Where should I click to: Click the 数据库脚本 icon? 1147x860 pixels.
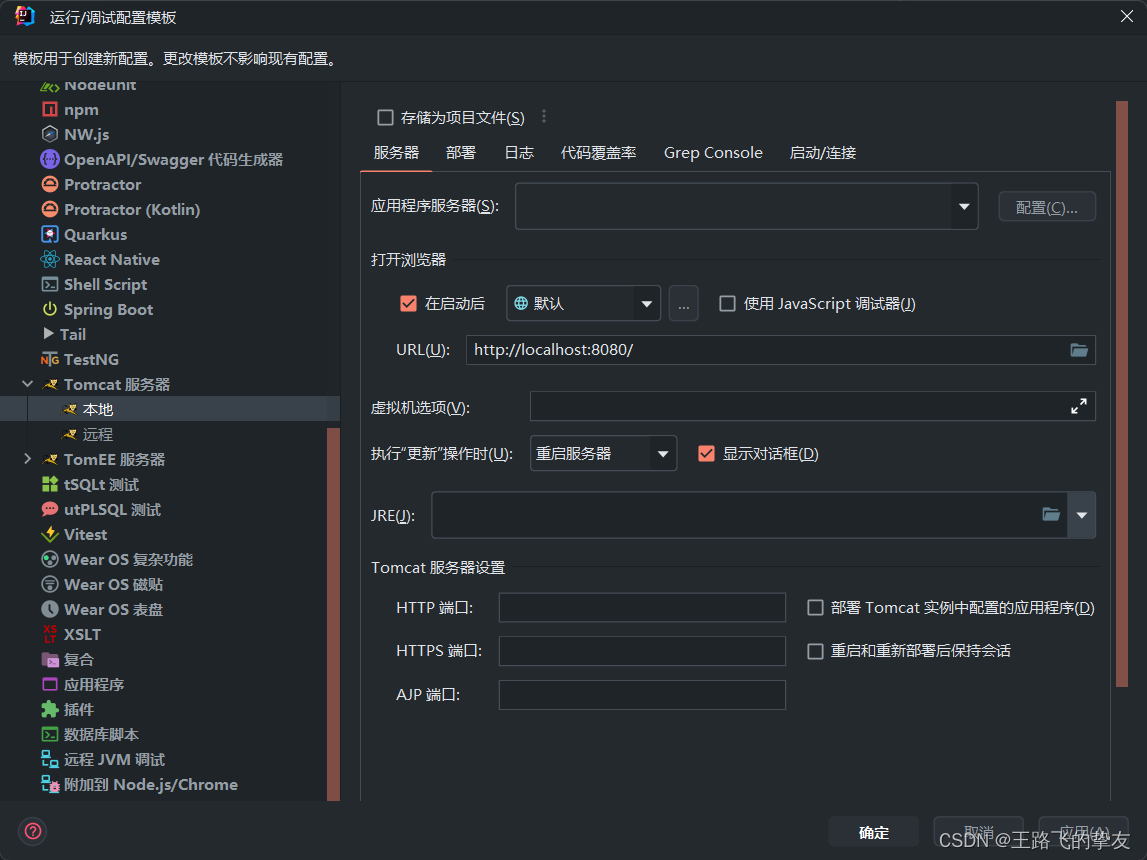tap(50, 734)
